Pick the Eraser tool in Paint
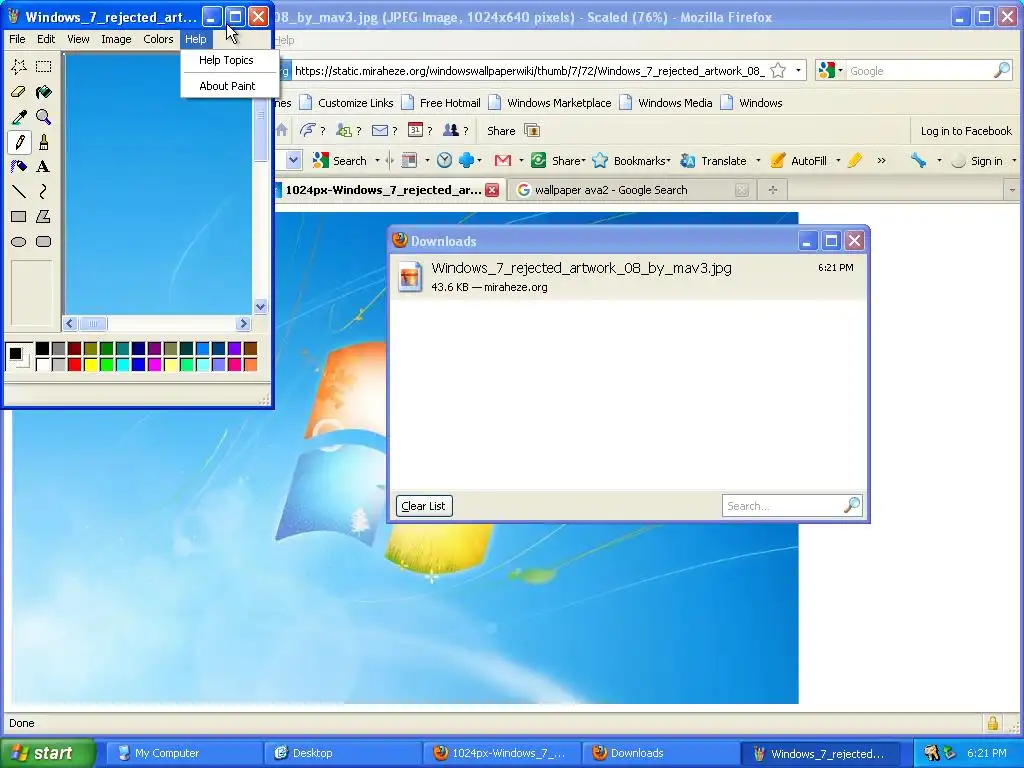This screenshot has width=1024, height=768. (19, 91)
